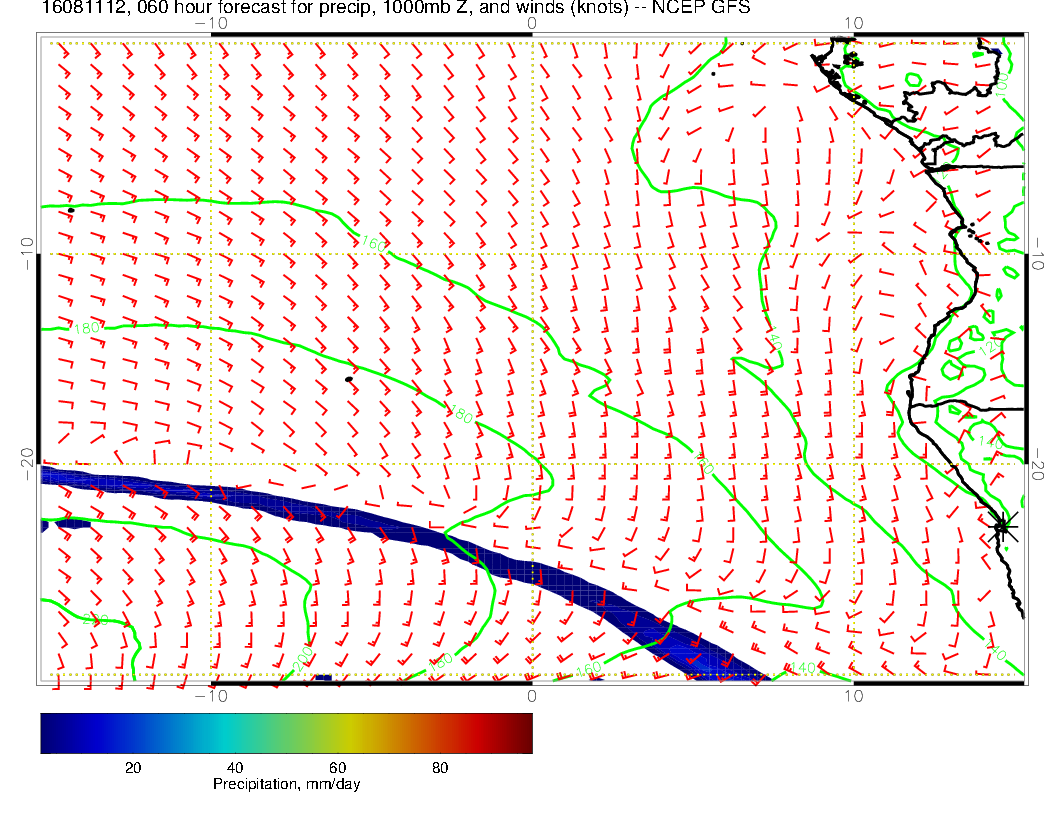The height and width of the screenshot is (816, 1056).
Task: Click the "60" tick label under the color bar
Action: 336,767
